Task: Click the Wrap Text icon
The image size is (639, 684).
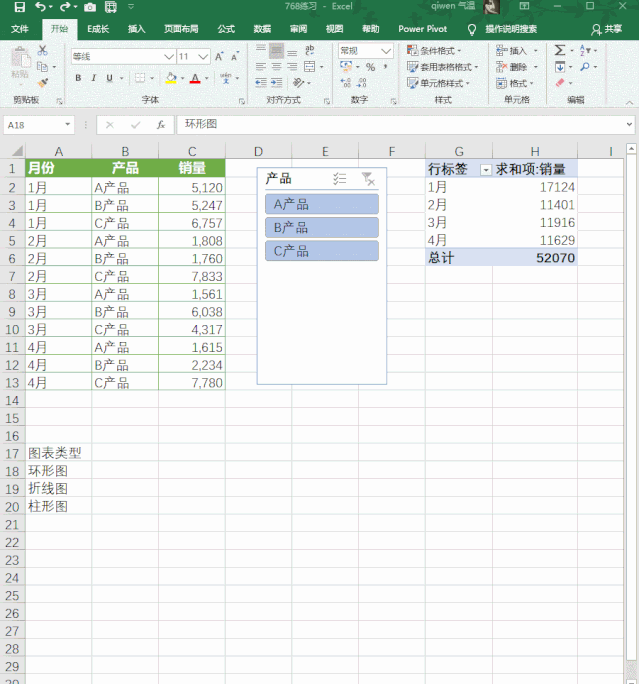Action: [310, 50]
